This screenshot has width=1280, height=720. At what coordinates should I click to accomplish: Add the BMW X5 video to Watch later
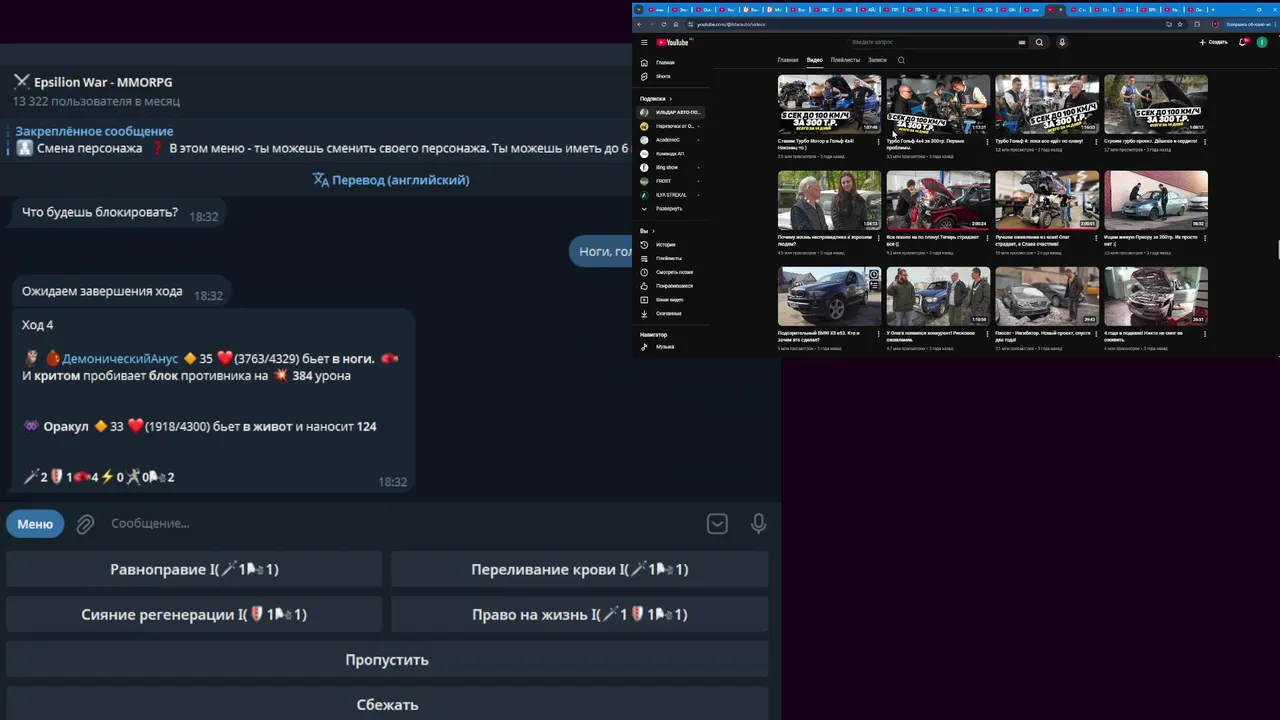click(x=874, y=274)
